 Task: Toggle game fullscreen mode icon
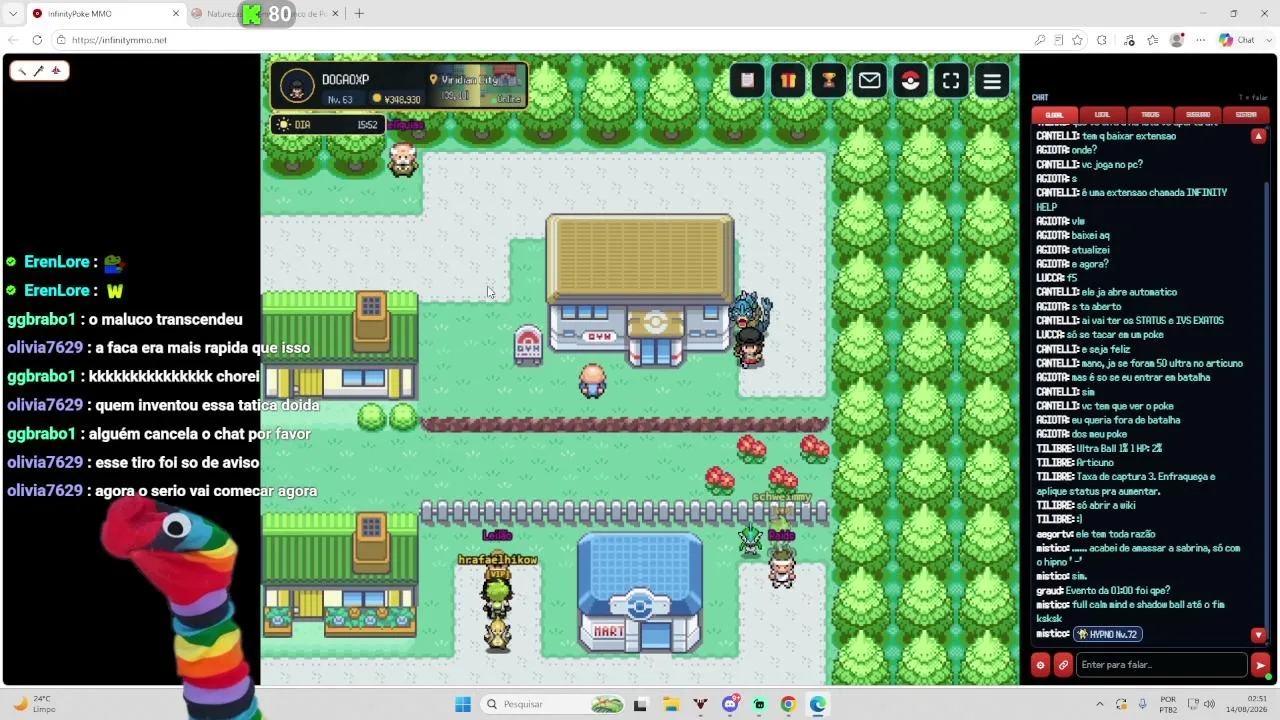click(951, 81)
